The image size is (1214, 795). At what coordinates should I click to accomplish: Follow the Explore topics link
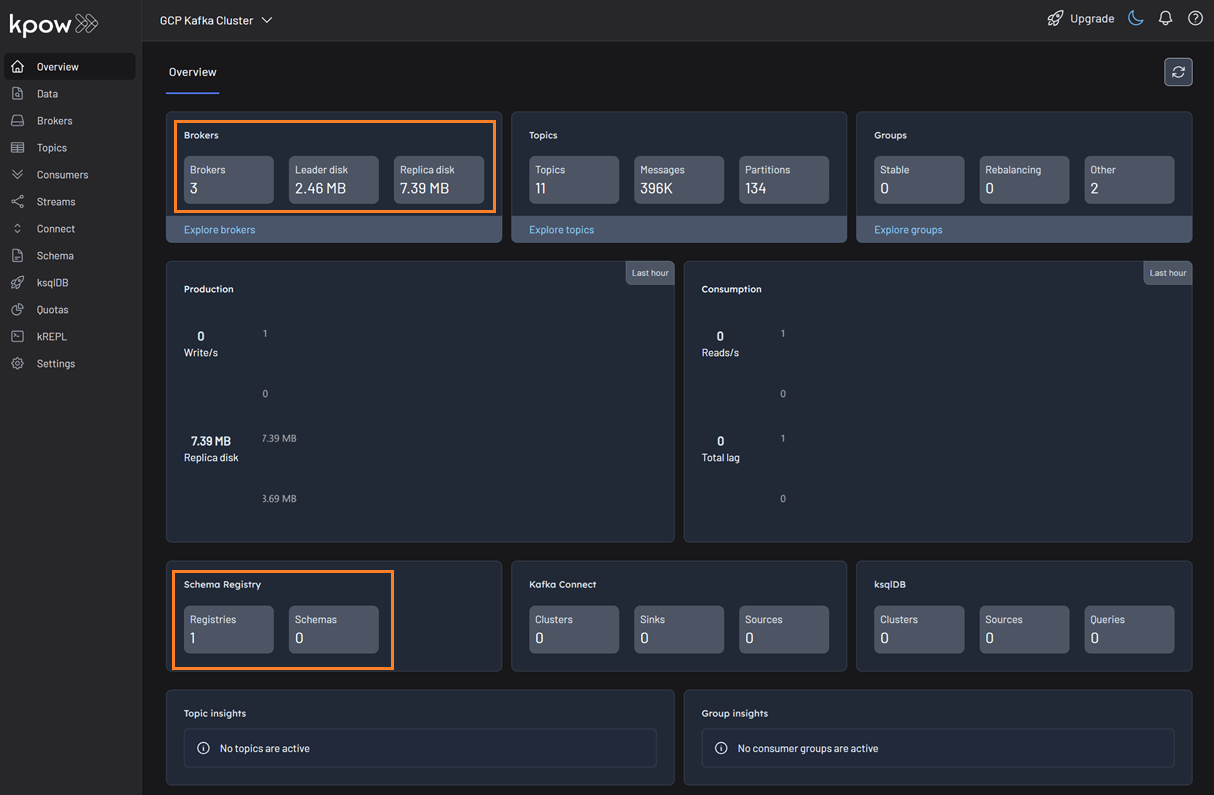pos(561,230)
